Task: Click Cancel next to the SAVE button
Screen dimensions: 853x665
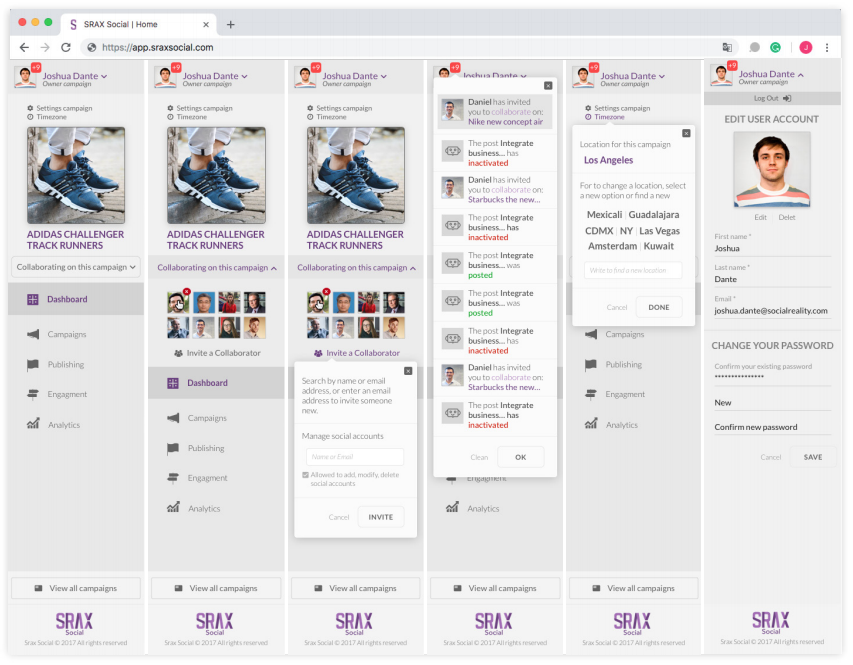Action: point(770,457)
